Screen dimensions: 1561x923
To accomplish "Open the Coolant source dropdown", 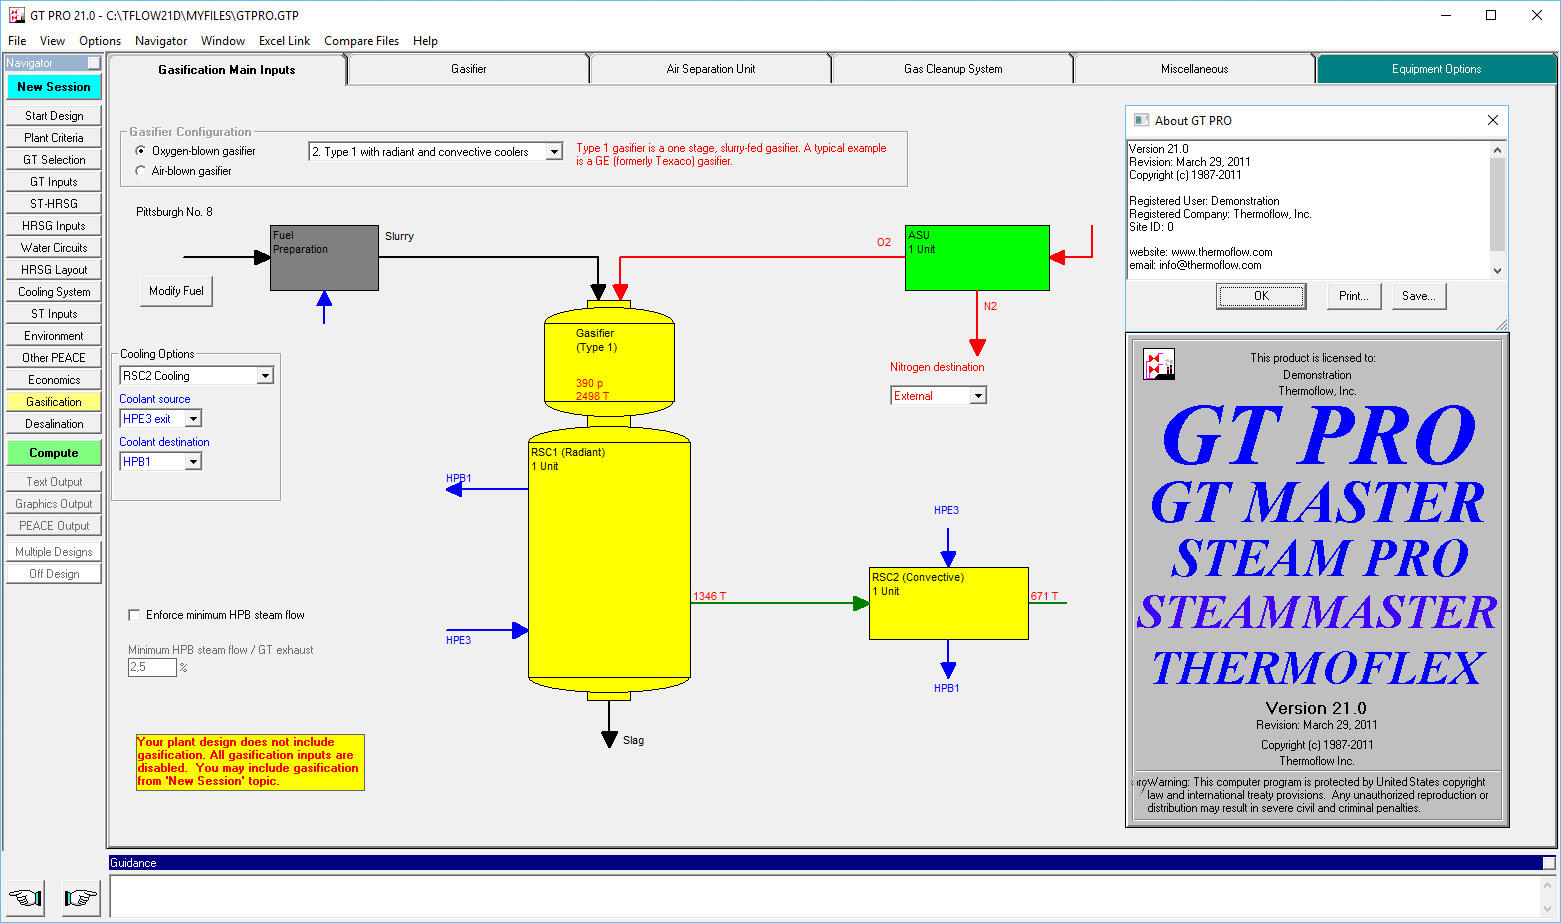I will tap(193, 419).
